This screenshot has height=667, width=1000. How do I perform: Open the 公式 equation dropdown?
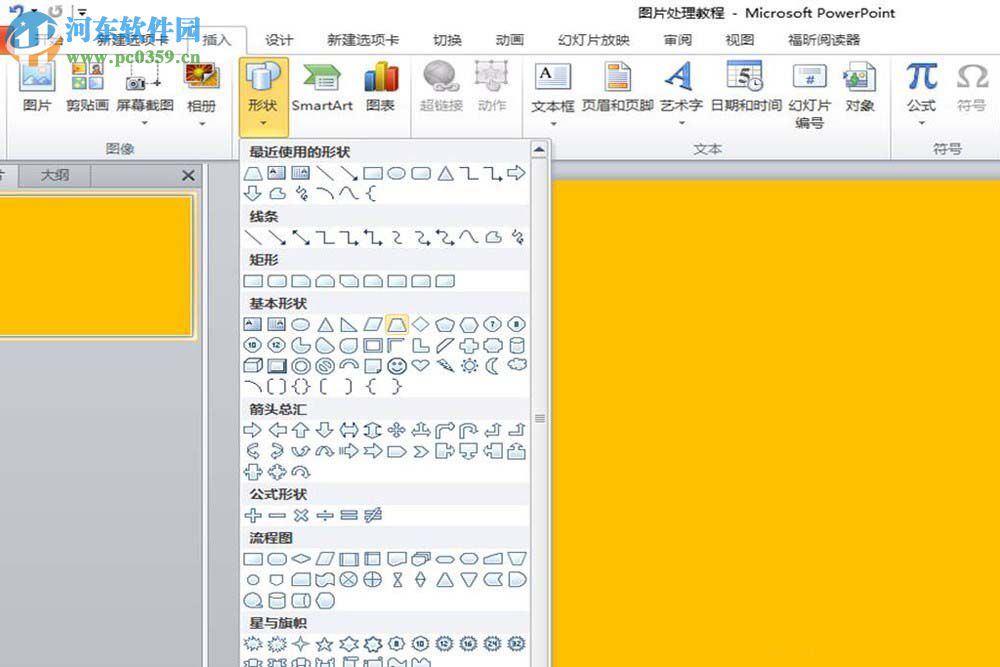922,92
